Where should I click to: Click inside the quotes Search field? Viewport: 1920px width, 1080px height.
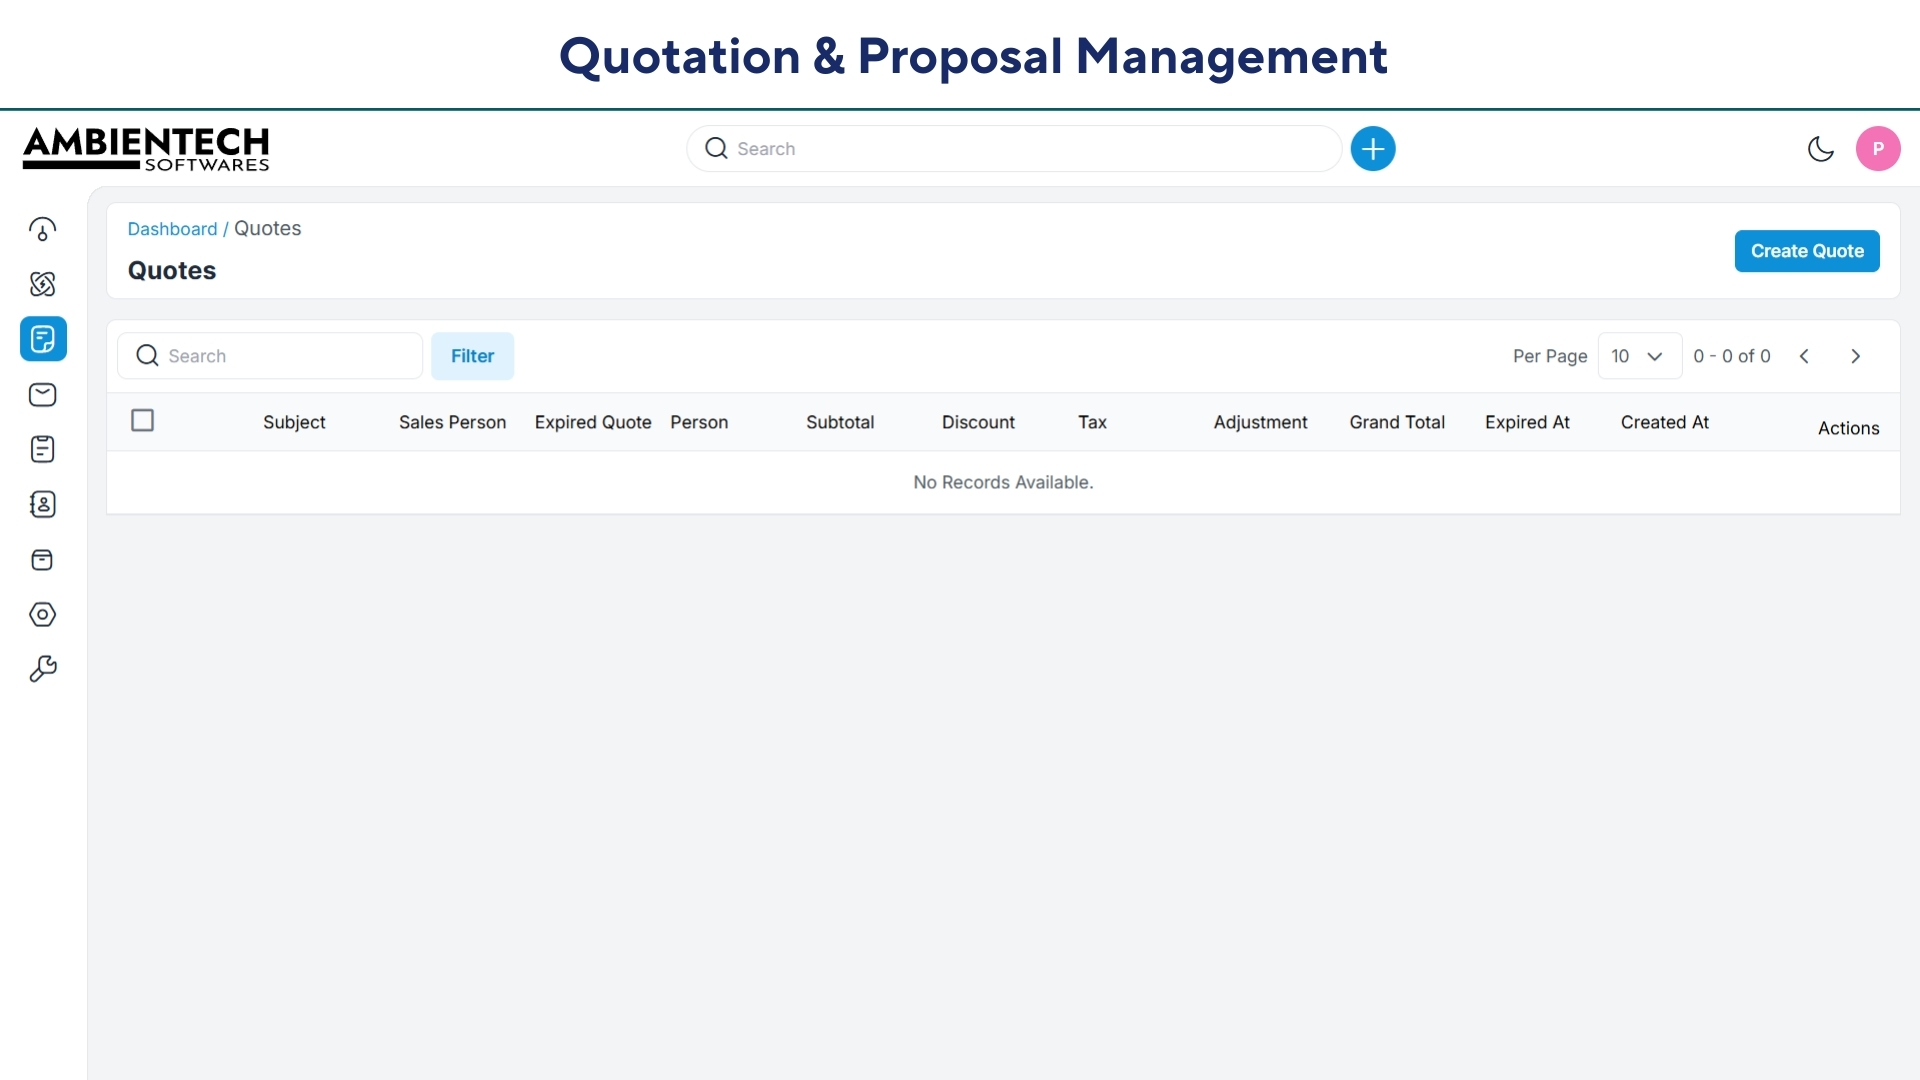click(270, 355)
